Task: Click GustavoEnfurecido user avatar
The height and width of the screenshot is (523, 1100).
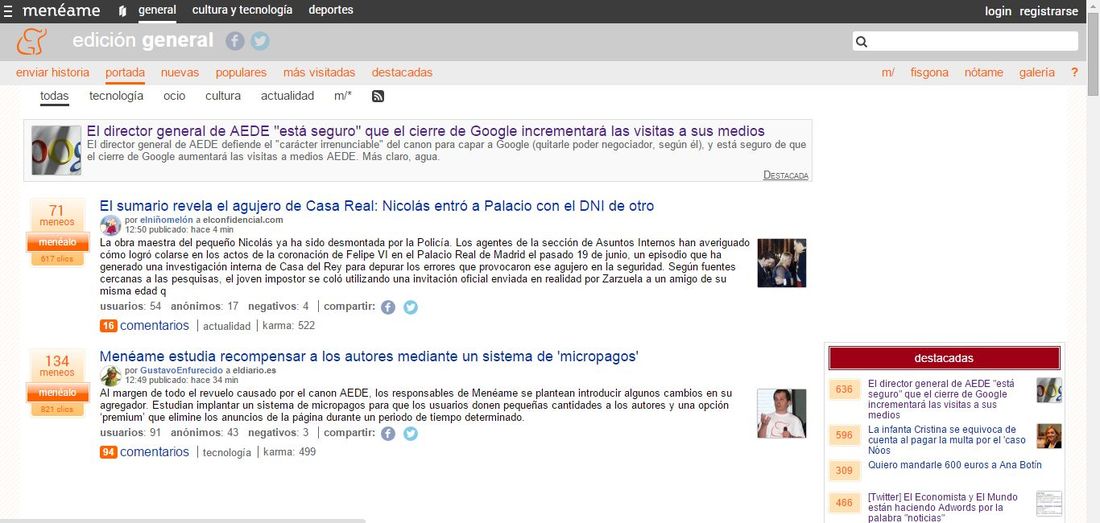Action: pos(111,376)
